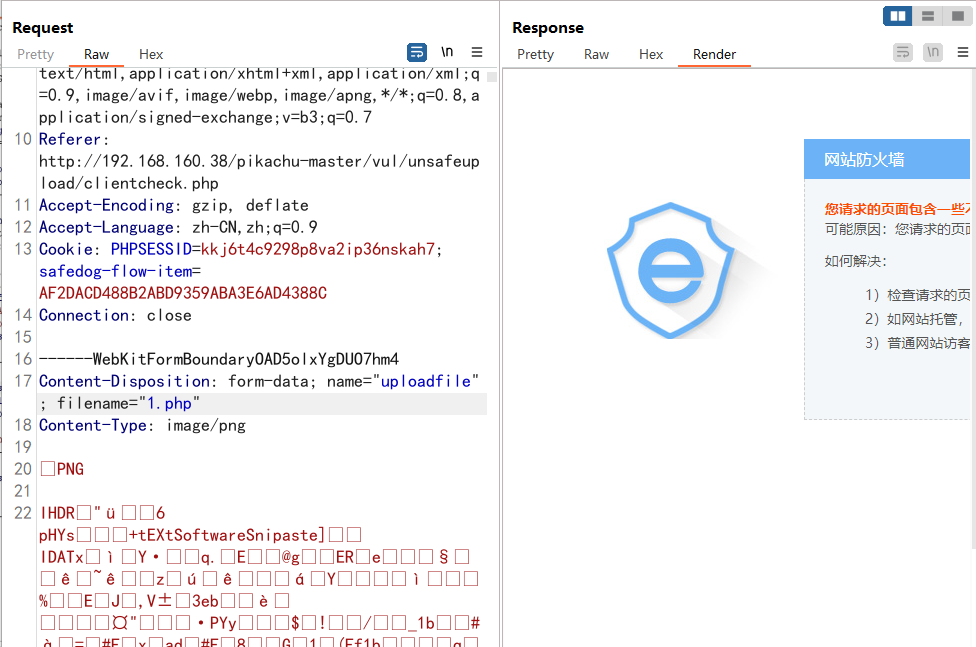Click the 网站防火墙 header in rendered page
976x647 pixels.
tap(864, 160)
